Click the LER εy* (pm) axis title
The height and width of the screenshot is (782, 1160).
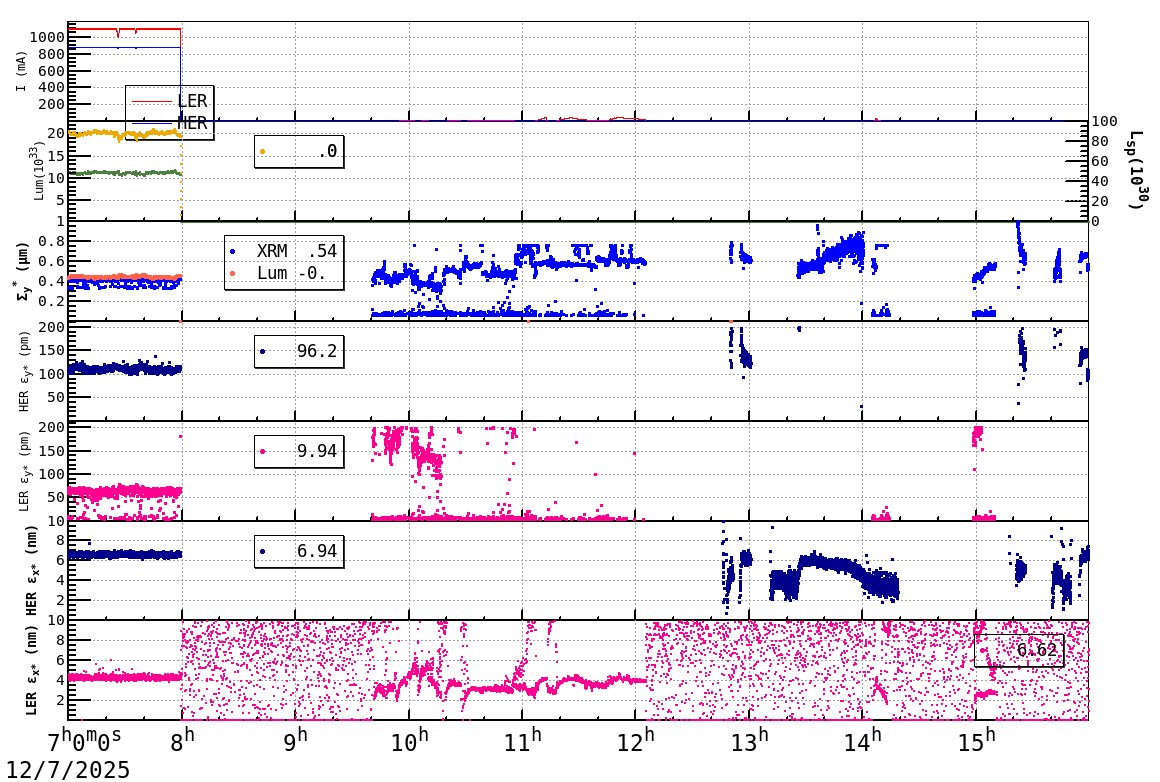pos(24,471)
